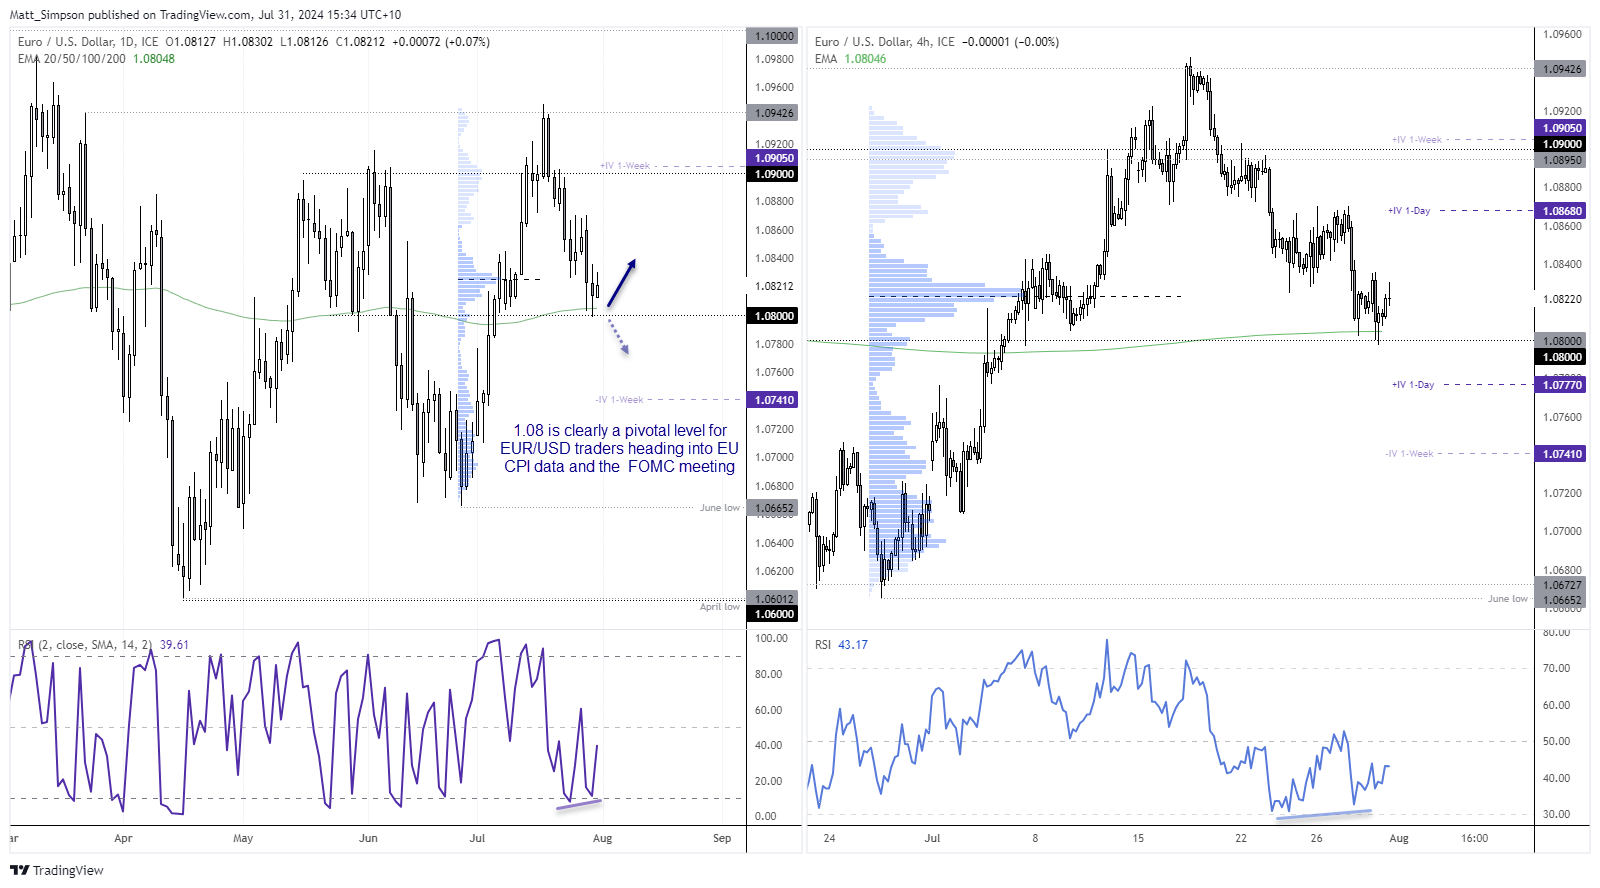1600x888 pixels.
Task: Click the 1.08220 price on 4h axis
Action: point(1562,299)
